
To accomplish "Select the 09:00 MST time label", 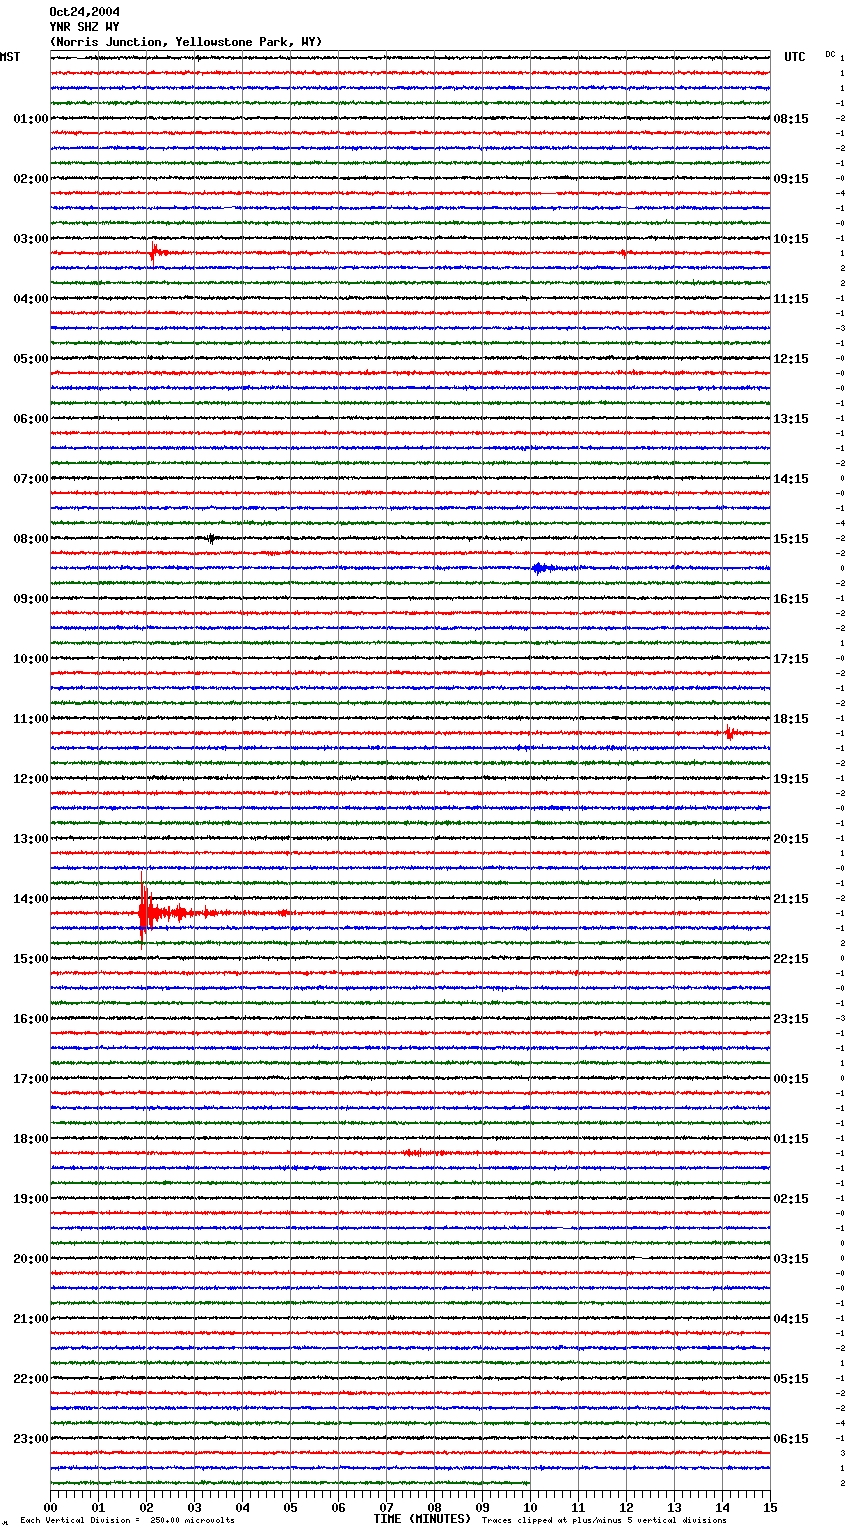I will tap(31, 599).
